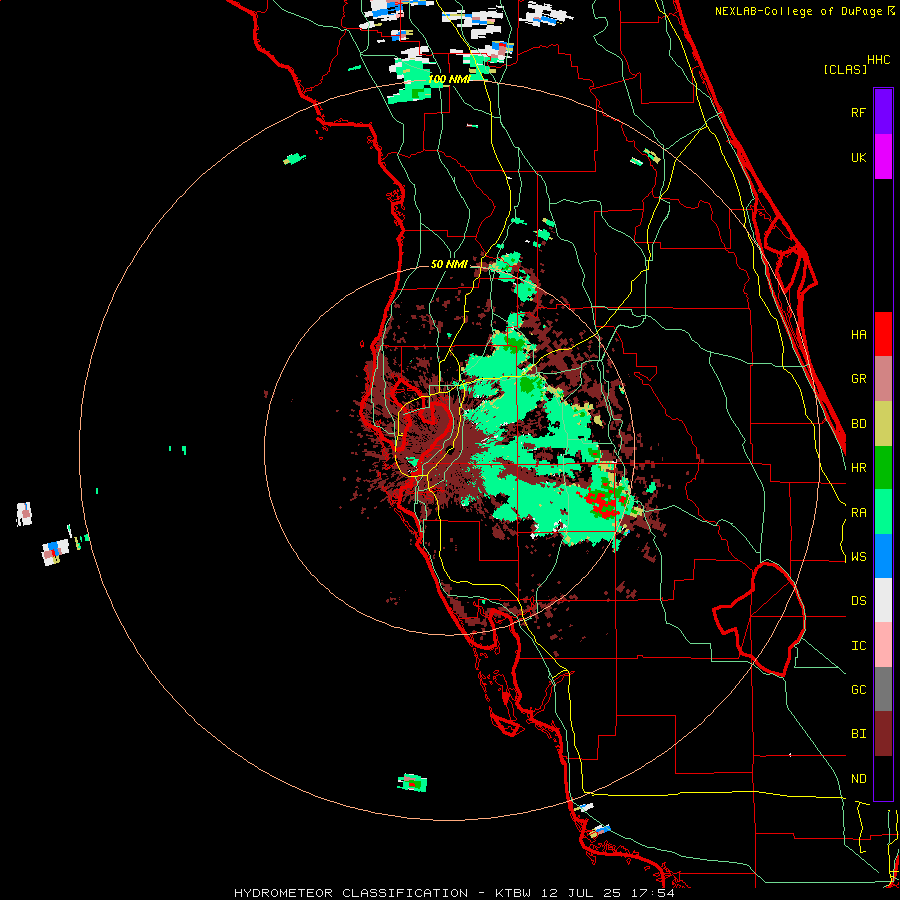This screenshot has height=900, width=900.
Task: Click the 100 NMI range ring label
Action: [x=449, y=79]
